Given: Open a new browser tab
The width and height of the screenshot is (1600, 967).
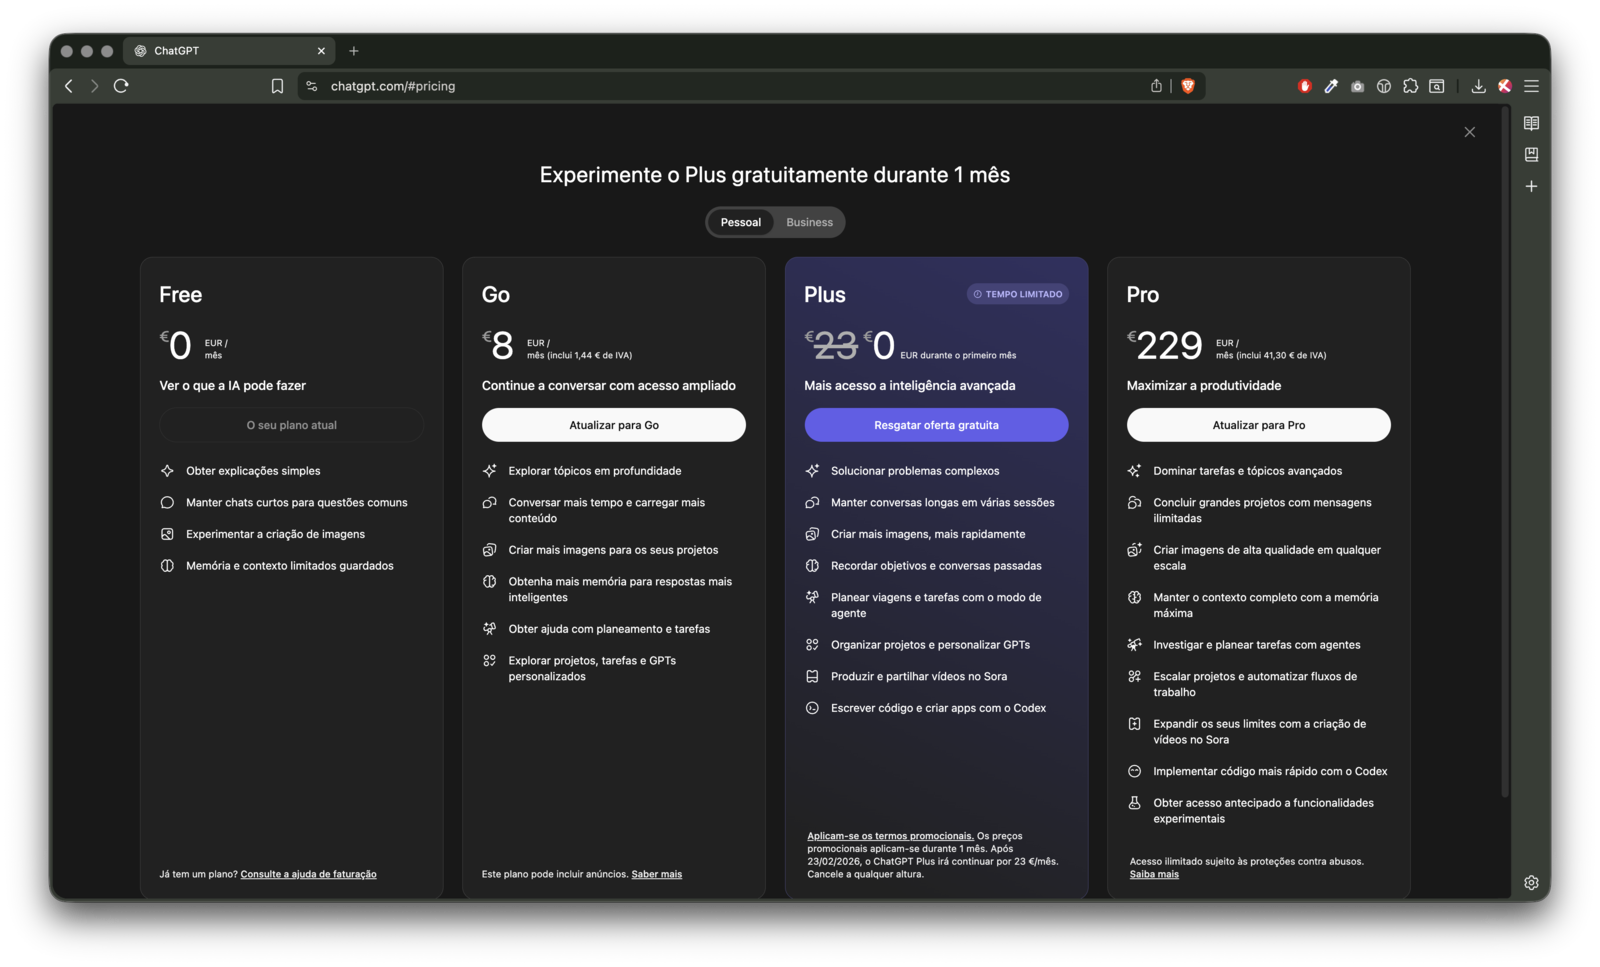Looking at the screenshot, I should (353, 51).
